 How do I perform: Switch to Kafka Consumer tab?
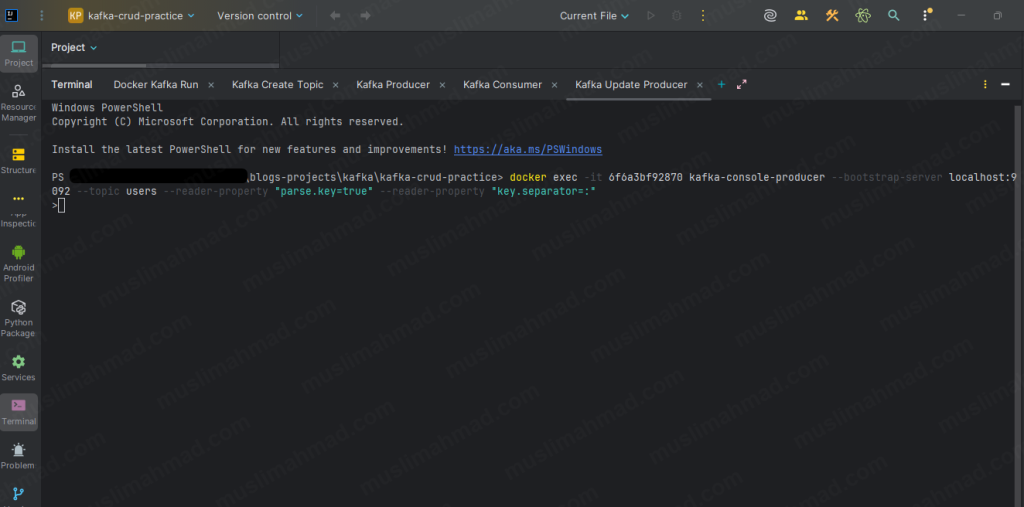[502, 84]
